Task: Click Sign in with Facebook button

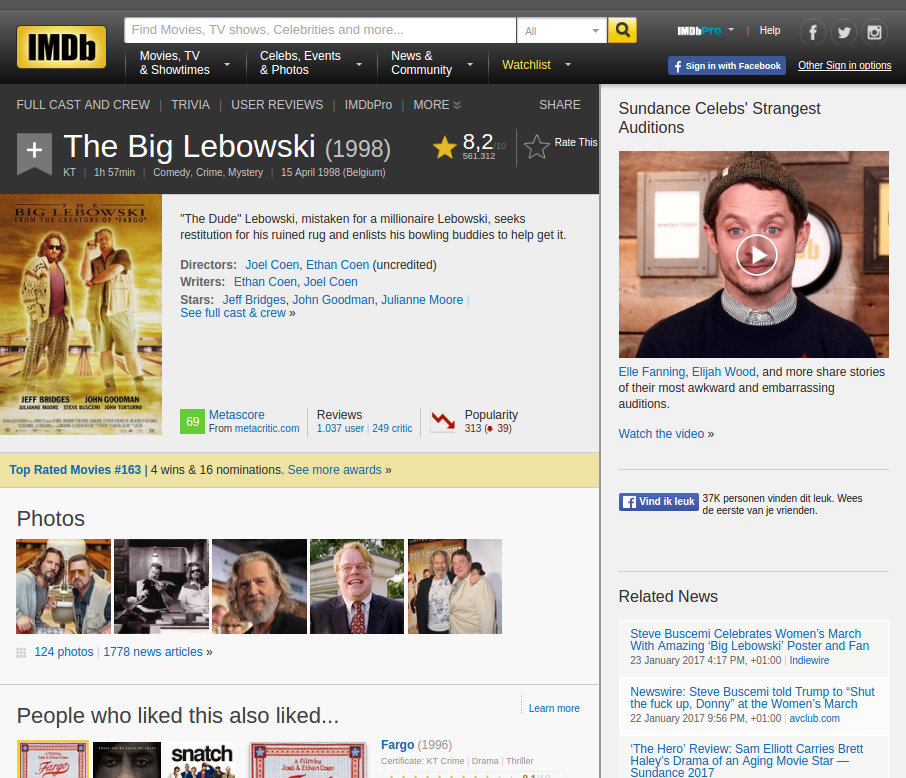Action: (726, 66)
